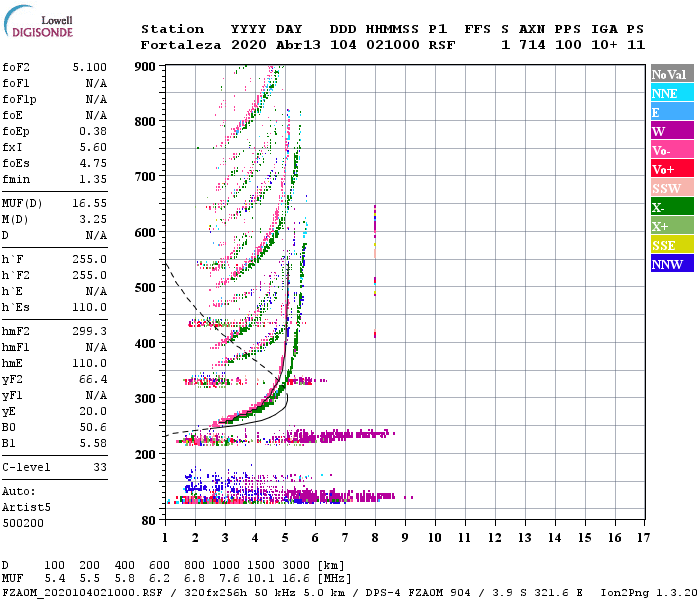700x600 pixels.
Task: Select the SSW pale pink legend swatch
Action: (672, 188)
